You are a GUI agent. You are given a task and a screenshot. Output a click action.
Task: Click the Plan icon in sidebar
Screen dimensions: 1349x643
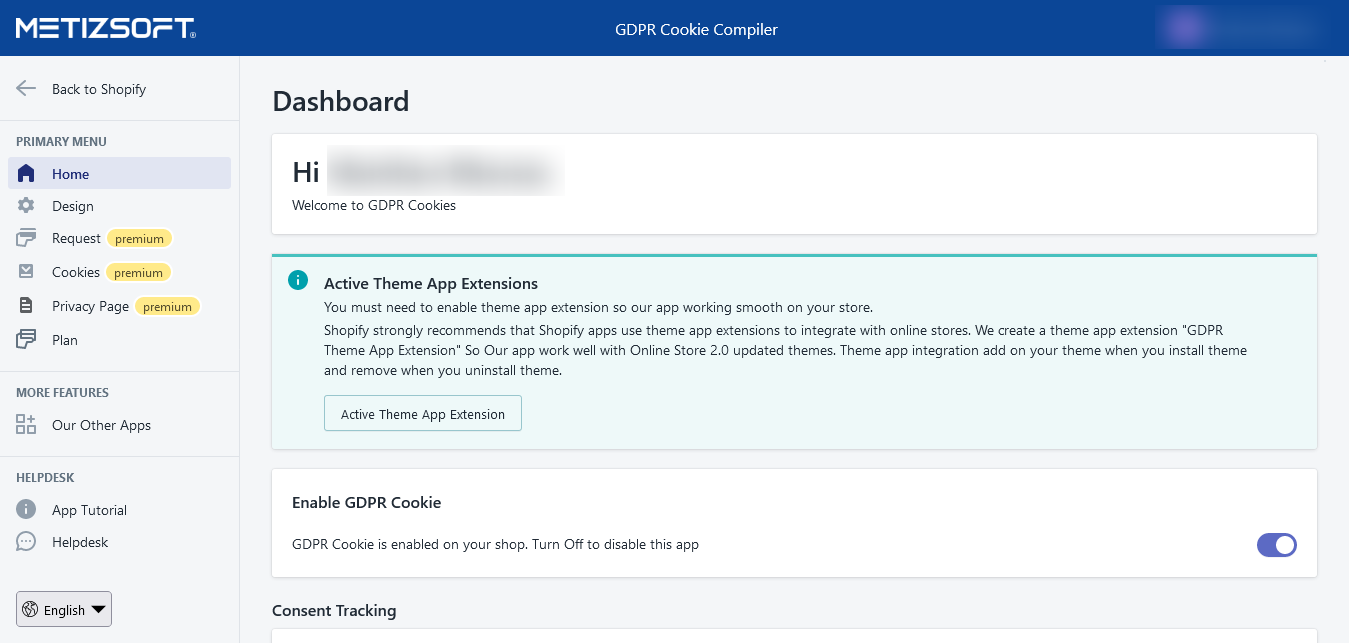27,340
